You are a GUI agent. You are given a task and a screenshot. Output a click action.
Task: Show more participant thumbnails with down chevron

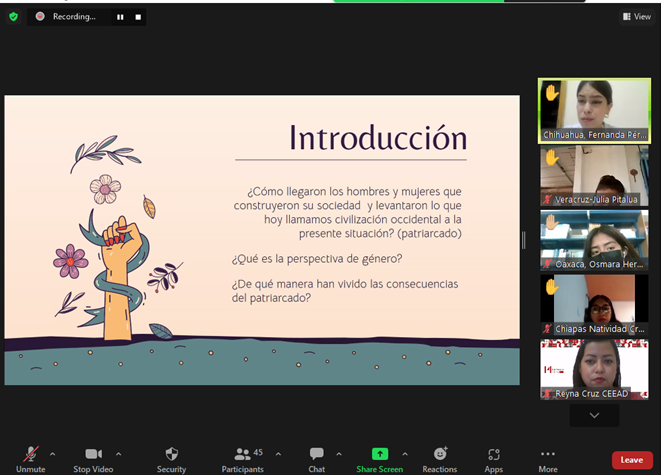coord(594,416)
